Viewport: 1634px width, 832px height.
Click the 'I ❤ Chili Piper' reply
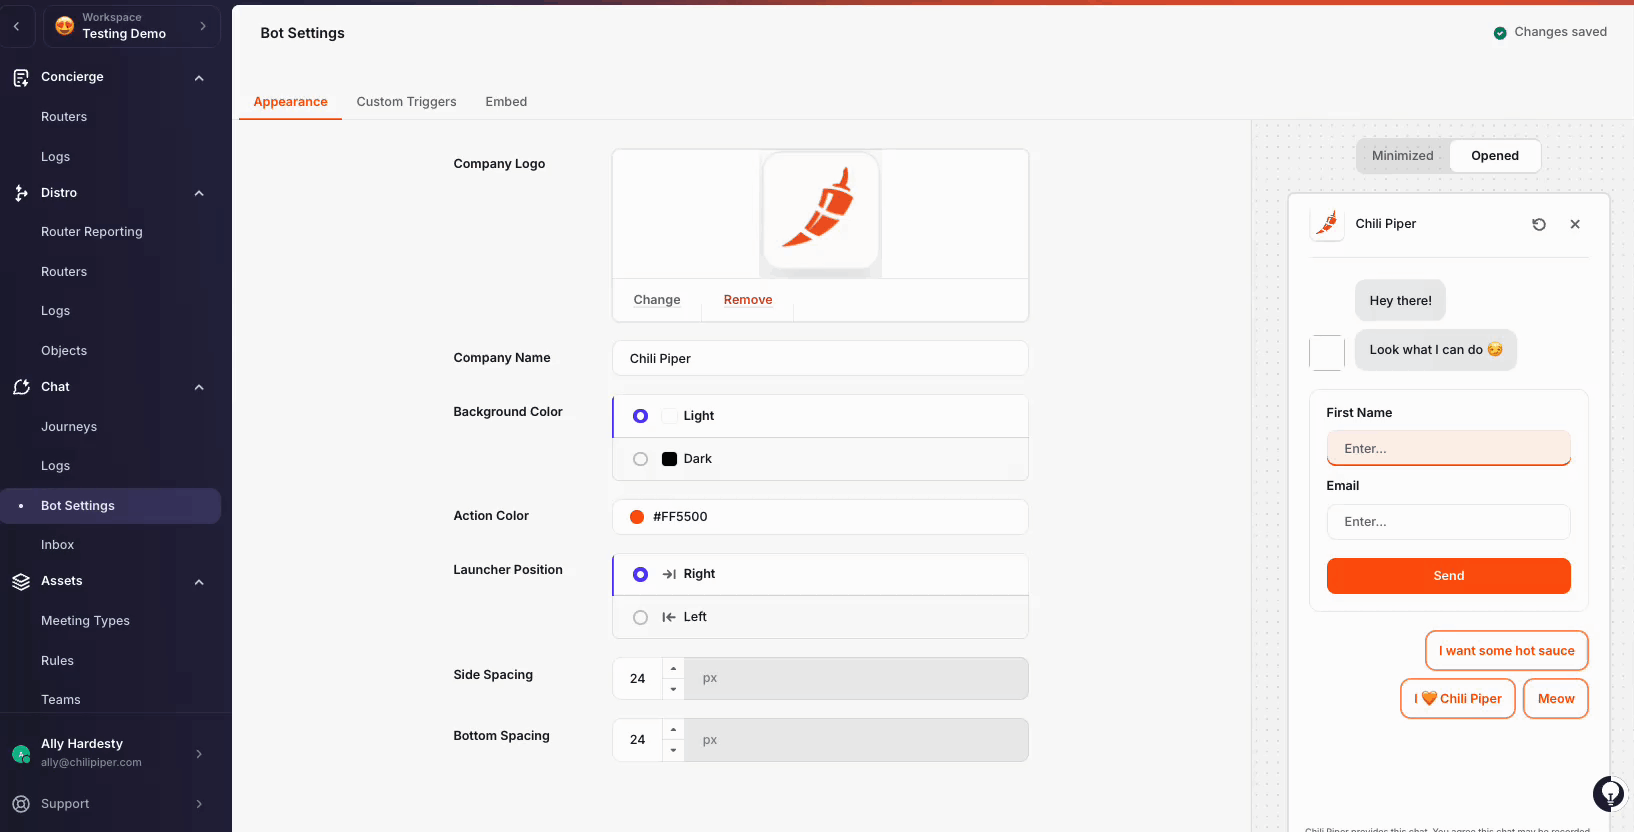pos(1458,699)
